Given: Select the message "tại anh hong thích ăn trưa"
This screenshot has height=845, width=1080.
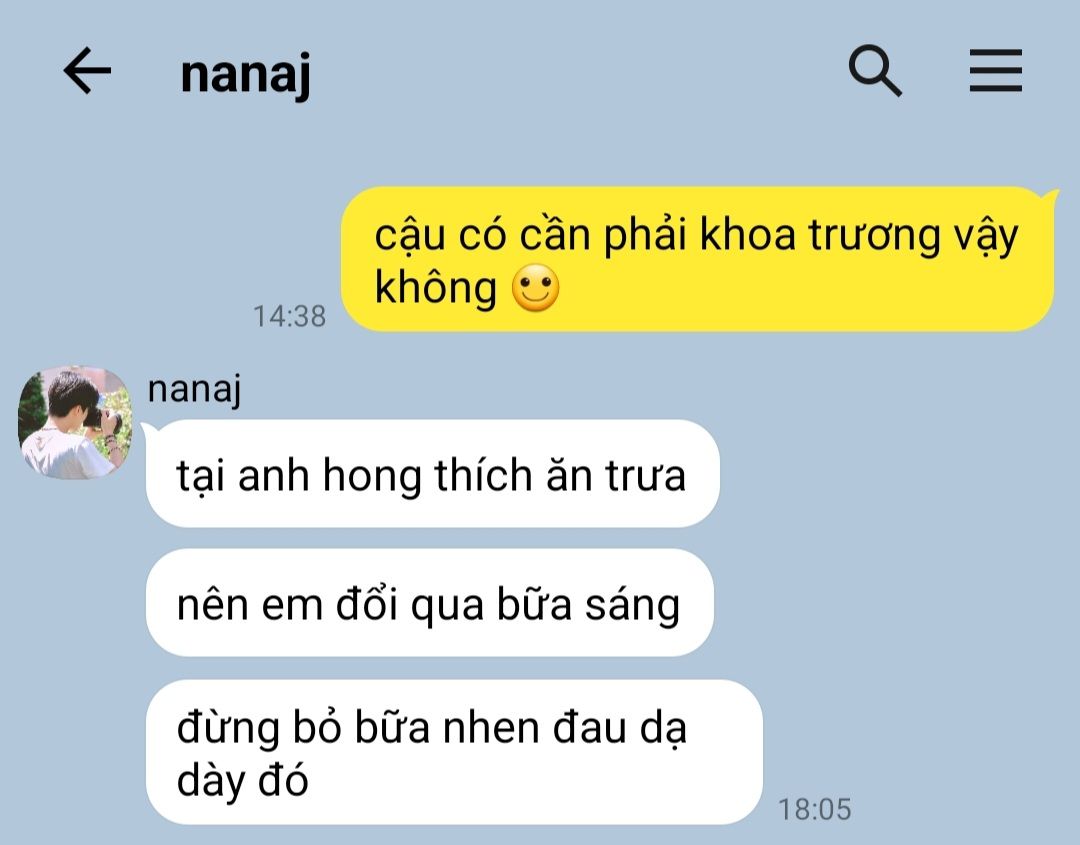Looking at the screenshot, I should pyautogui.click(x=433, y=474).
